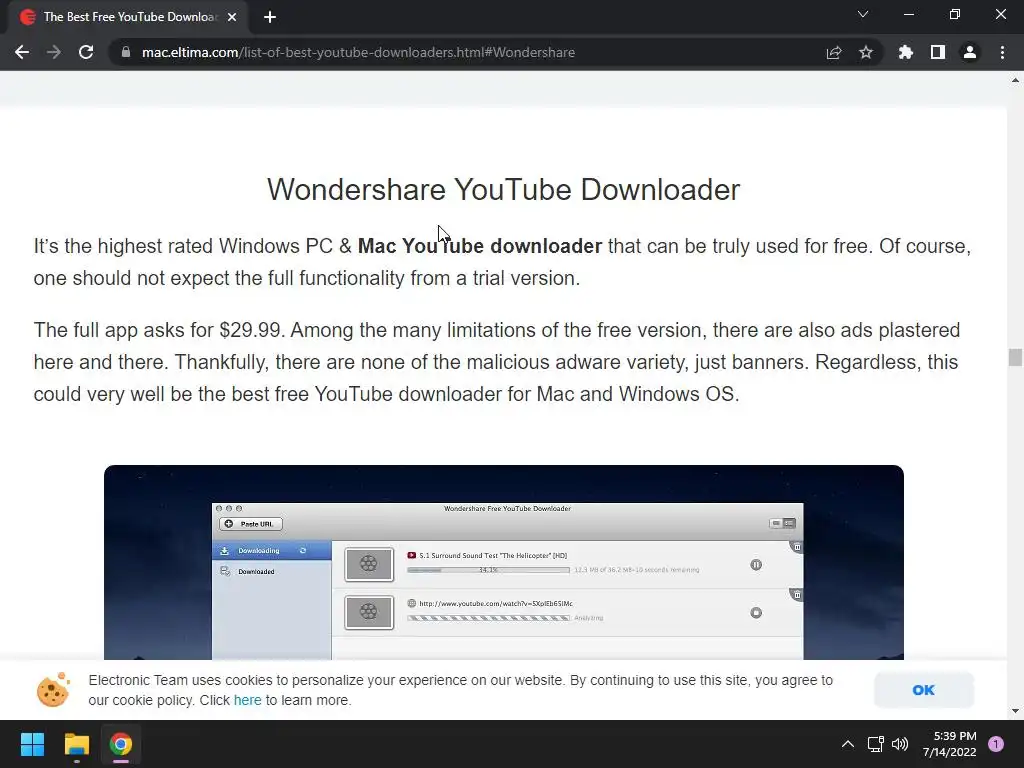Open network settings from the tray
This screenshot has height=768, width=1024.
[875, 744]
